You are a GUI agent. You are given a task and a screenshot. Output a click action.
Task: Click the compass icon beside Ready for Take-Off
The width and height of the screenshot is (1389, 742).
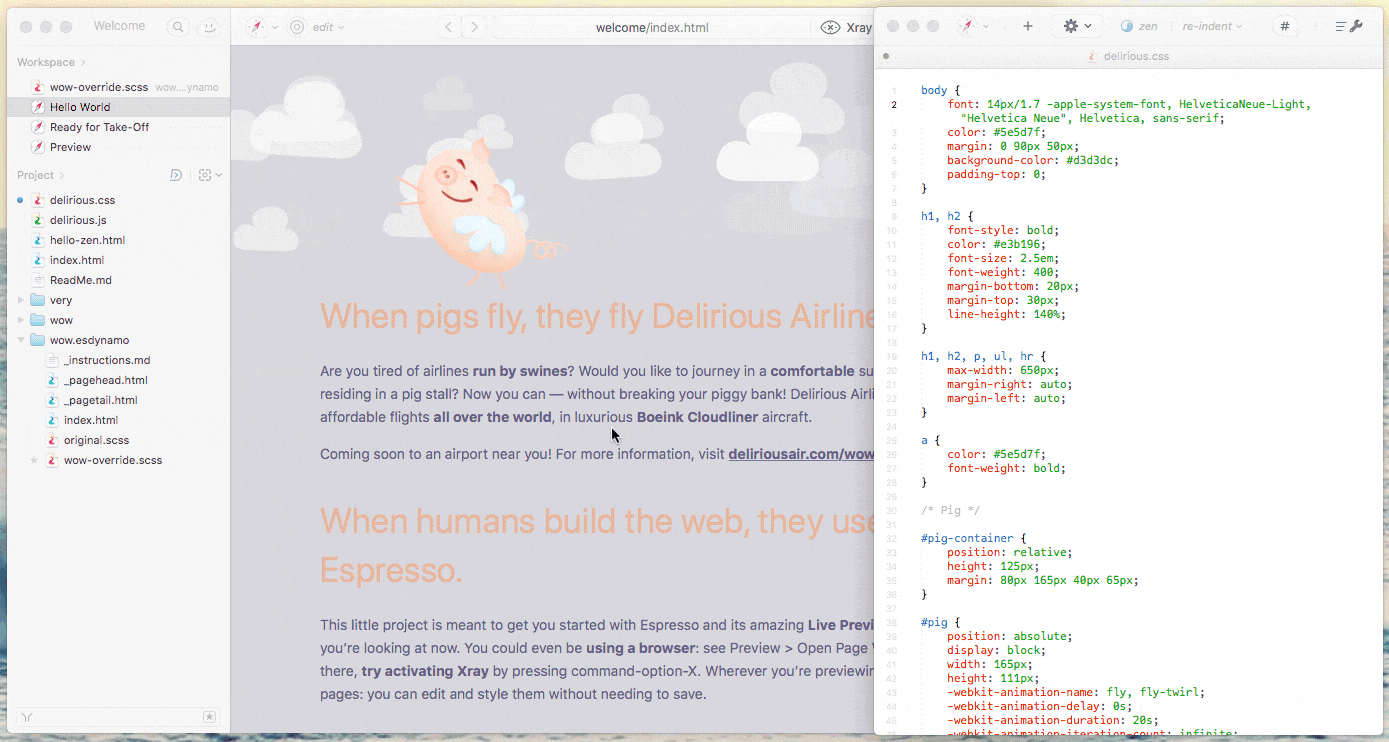(38, 127)
